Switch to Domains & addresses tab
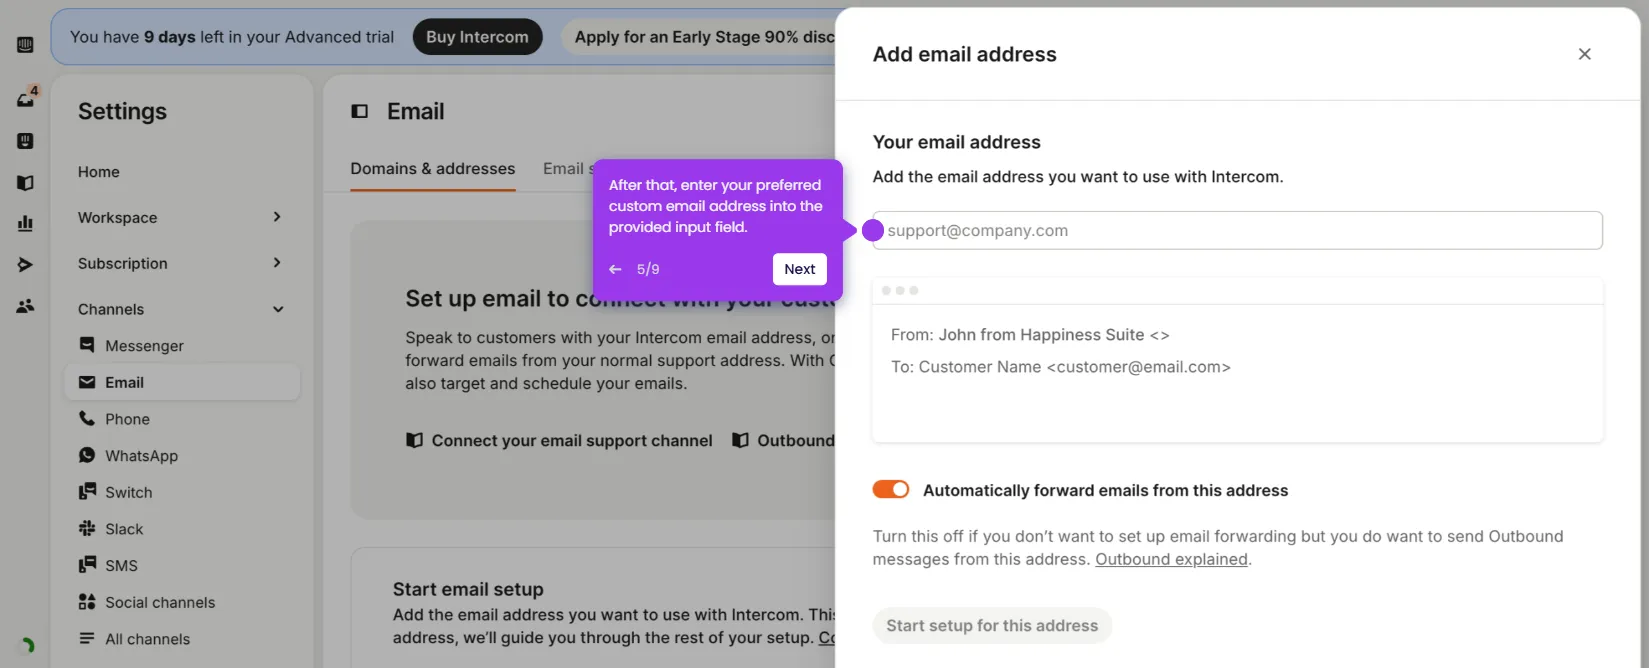 pyautogui.click(x=433, y=168)
